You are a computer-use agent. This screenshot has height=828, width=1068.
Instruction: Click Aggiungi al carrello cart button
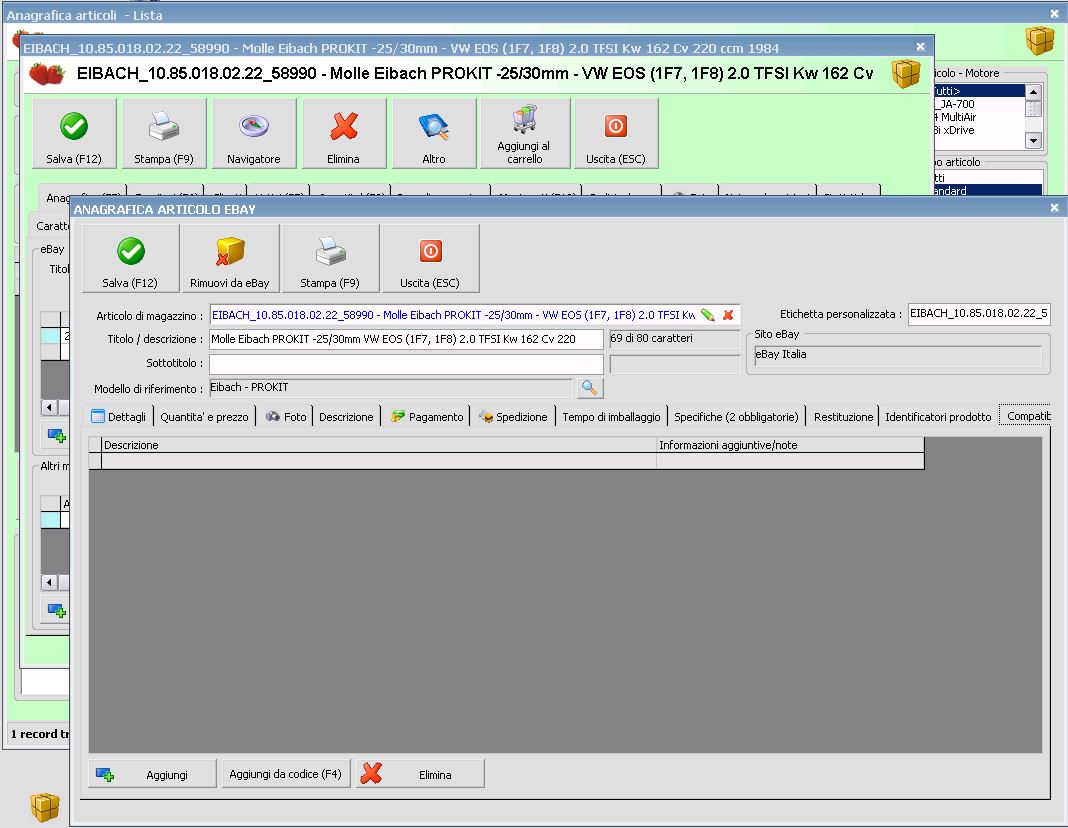pos(524,133)
